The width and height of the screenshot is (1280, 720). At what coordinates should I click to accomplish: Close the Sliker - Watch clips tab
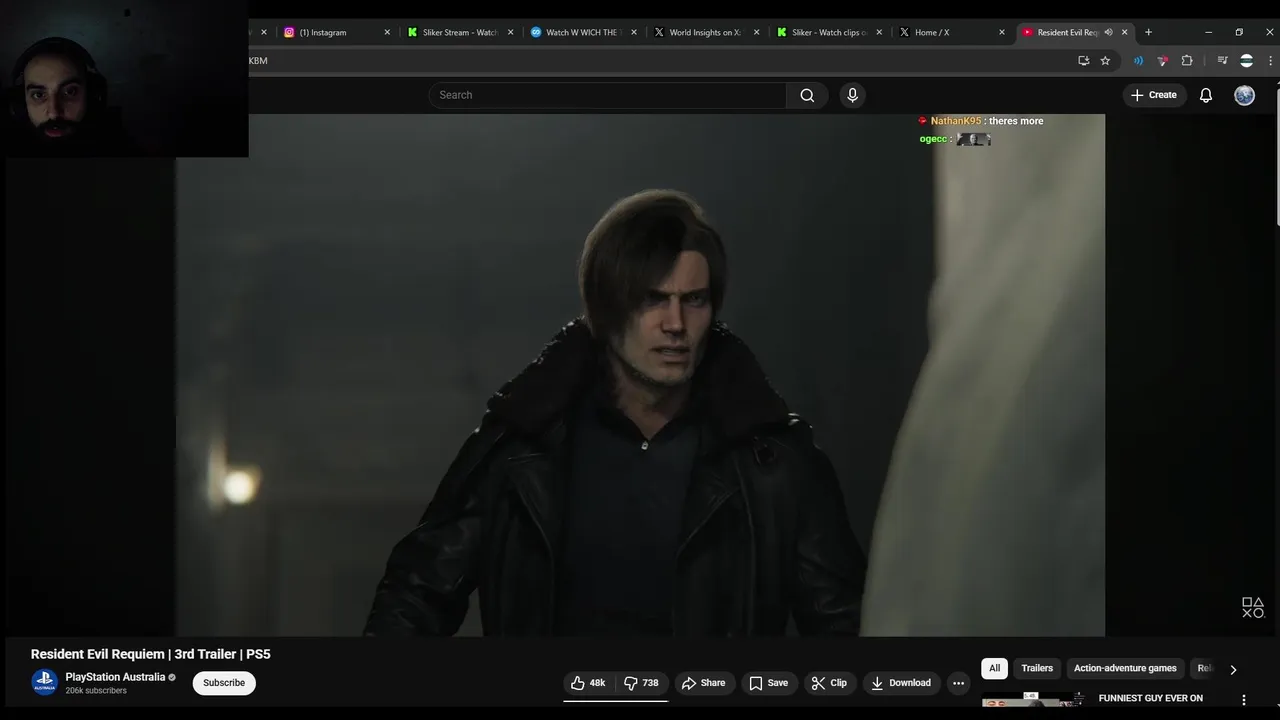coord(879,32)
